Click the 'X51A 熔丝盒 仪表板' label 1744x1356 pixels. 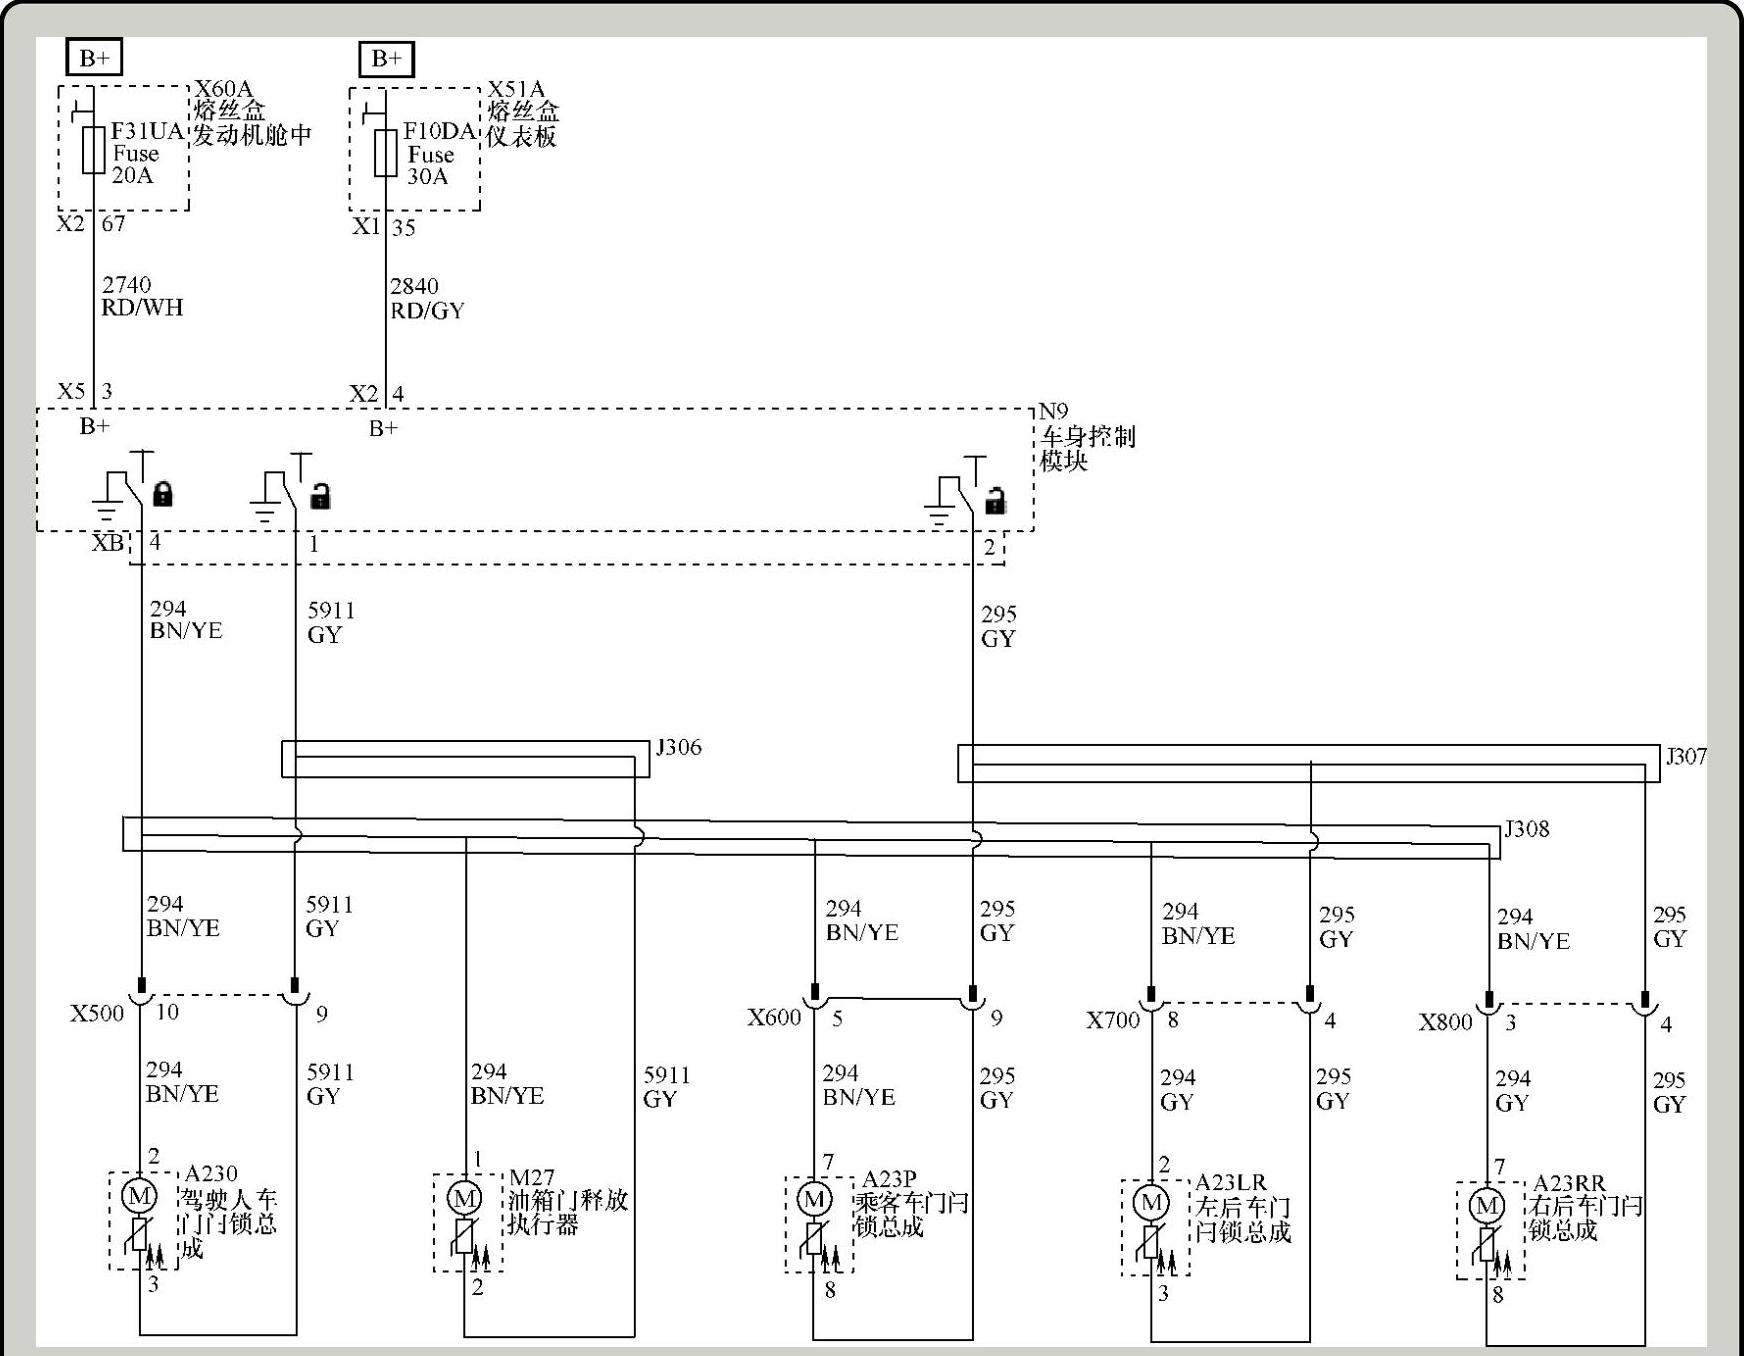[x=523, y=114]
